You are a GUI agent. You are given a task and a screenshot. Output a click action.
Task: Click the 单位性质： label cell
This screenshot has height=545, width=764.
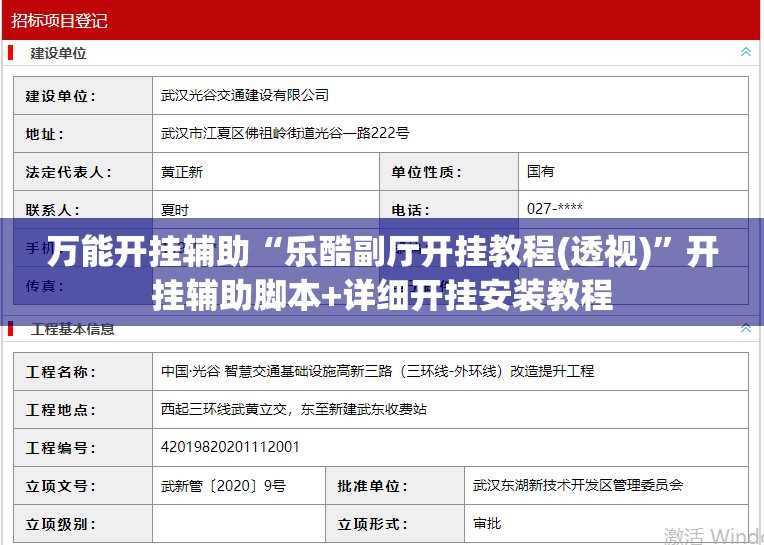tap(449, 171)
